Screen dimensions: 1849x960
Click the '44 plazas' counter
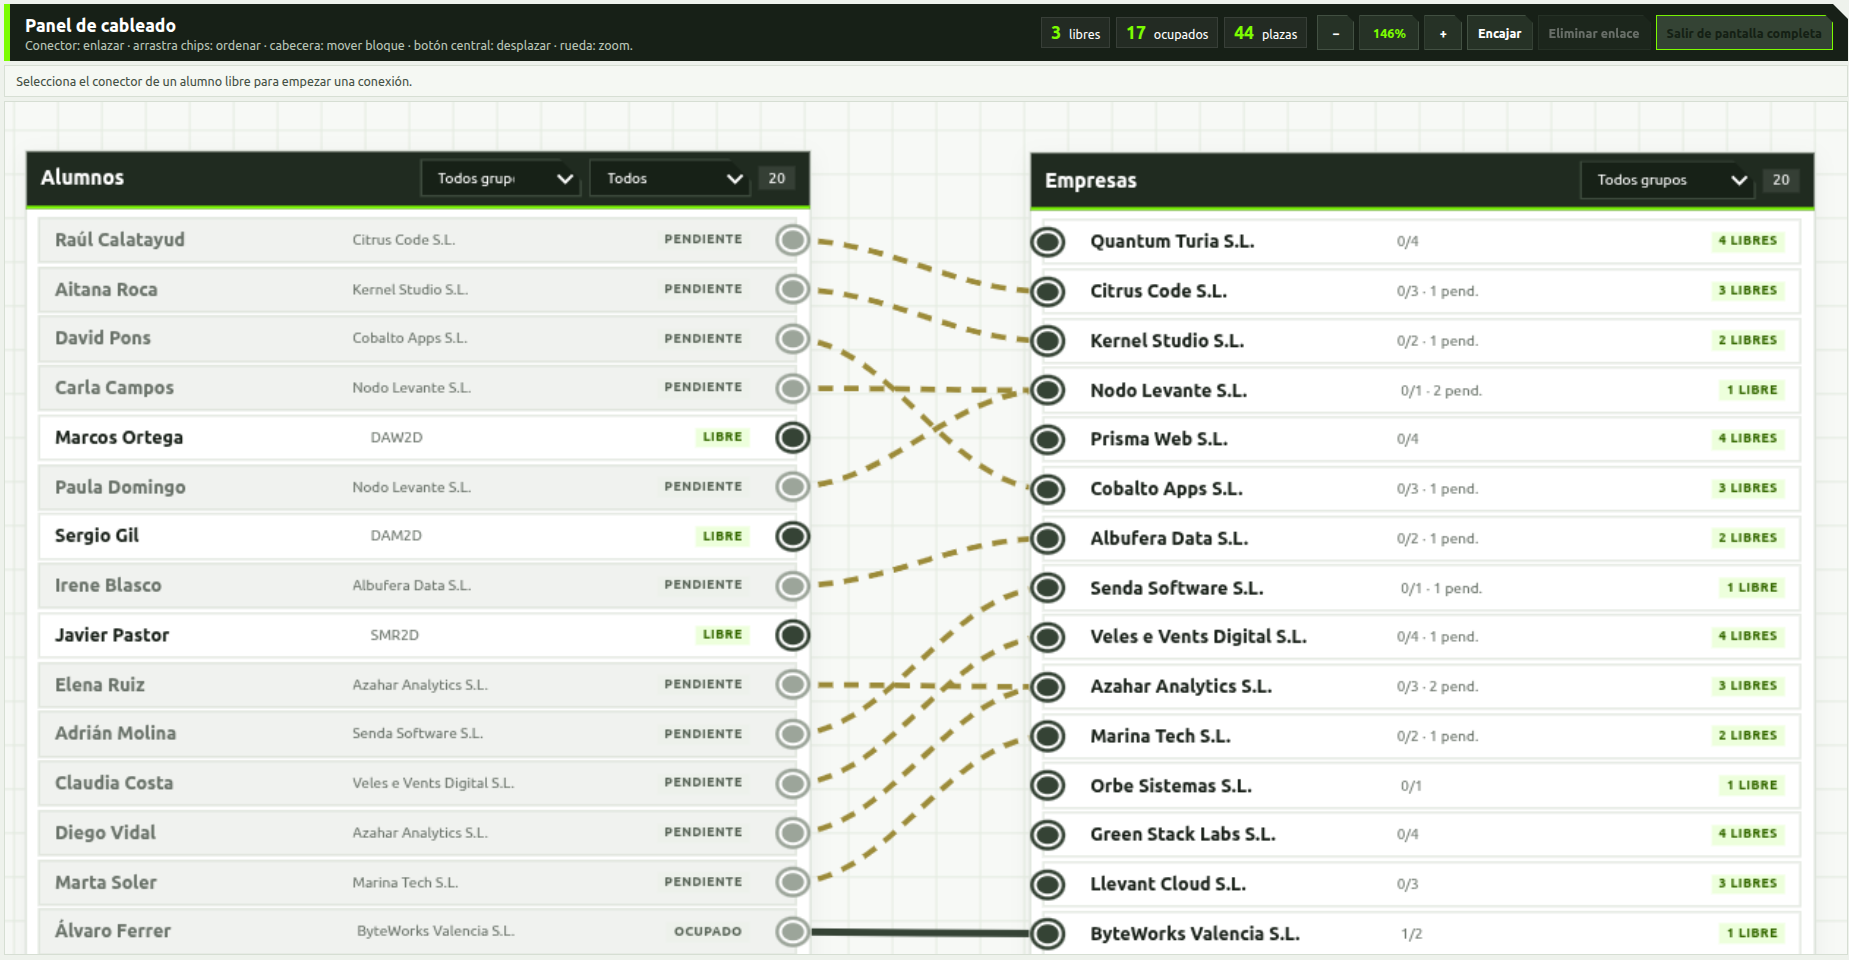(x=1265, y=33)
